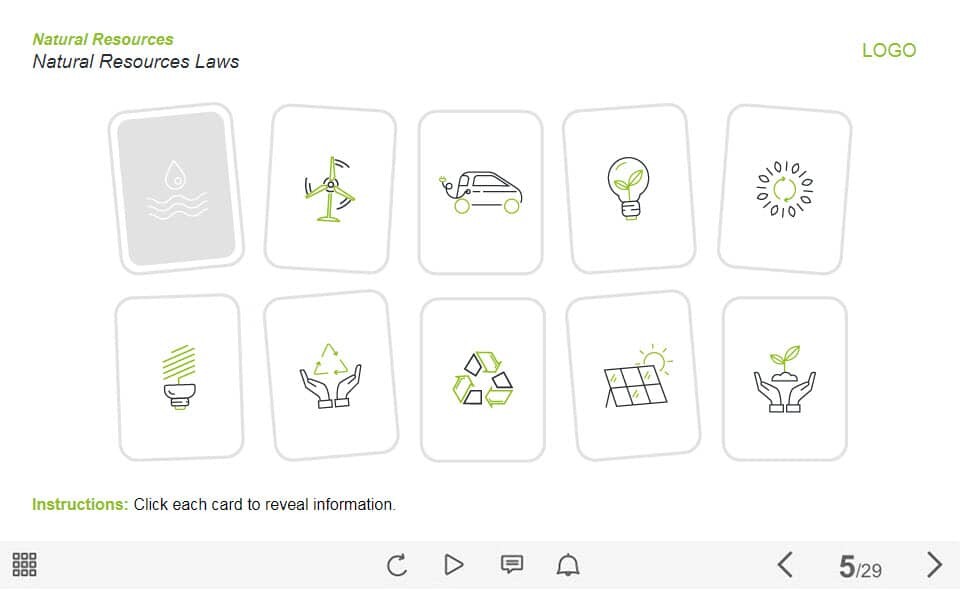The height and width of the screenshot is (590, 960).
Task: Click the notification bell icon
Action: point(568,564)
